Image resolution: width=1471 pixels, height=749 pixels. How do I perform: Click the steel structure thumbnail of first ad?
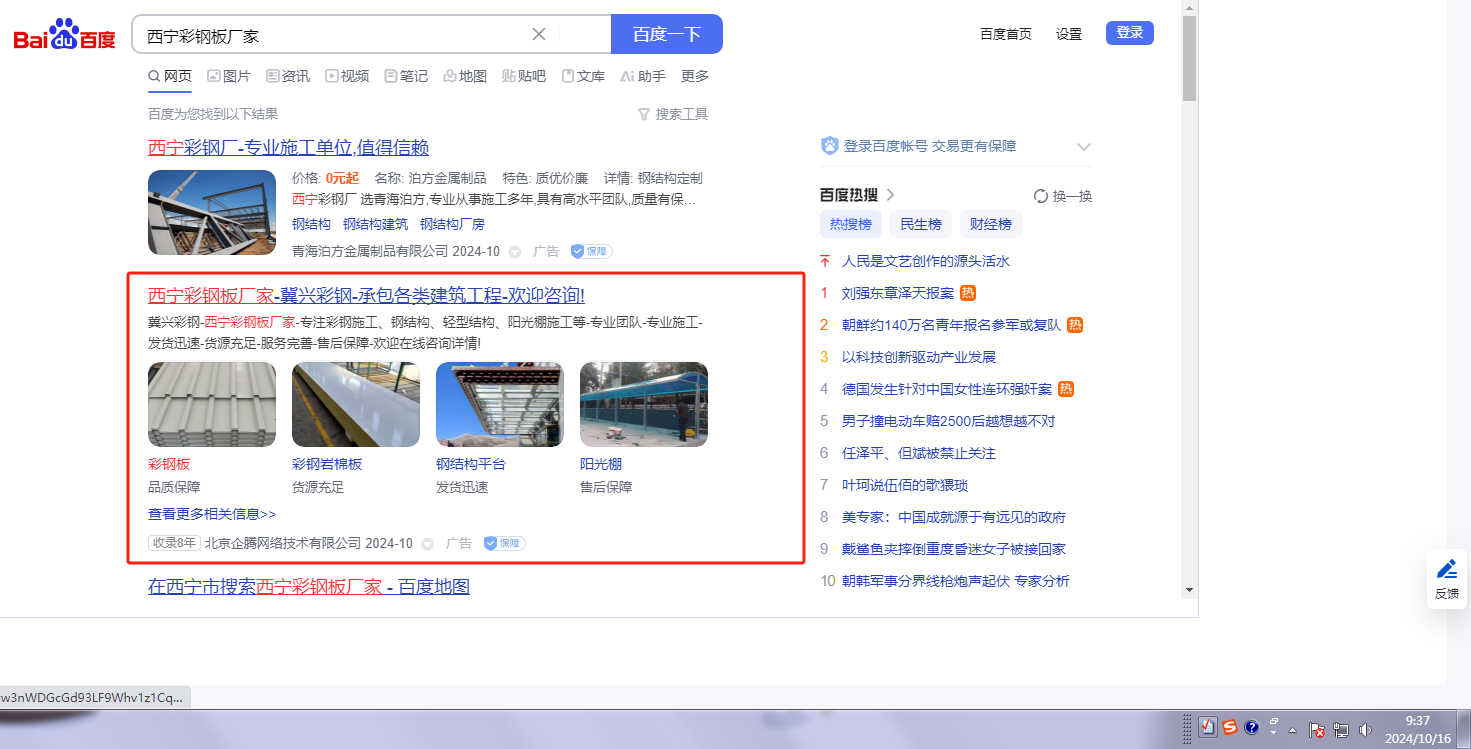(x=212, y=212)
